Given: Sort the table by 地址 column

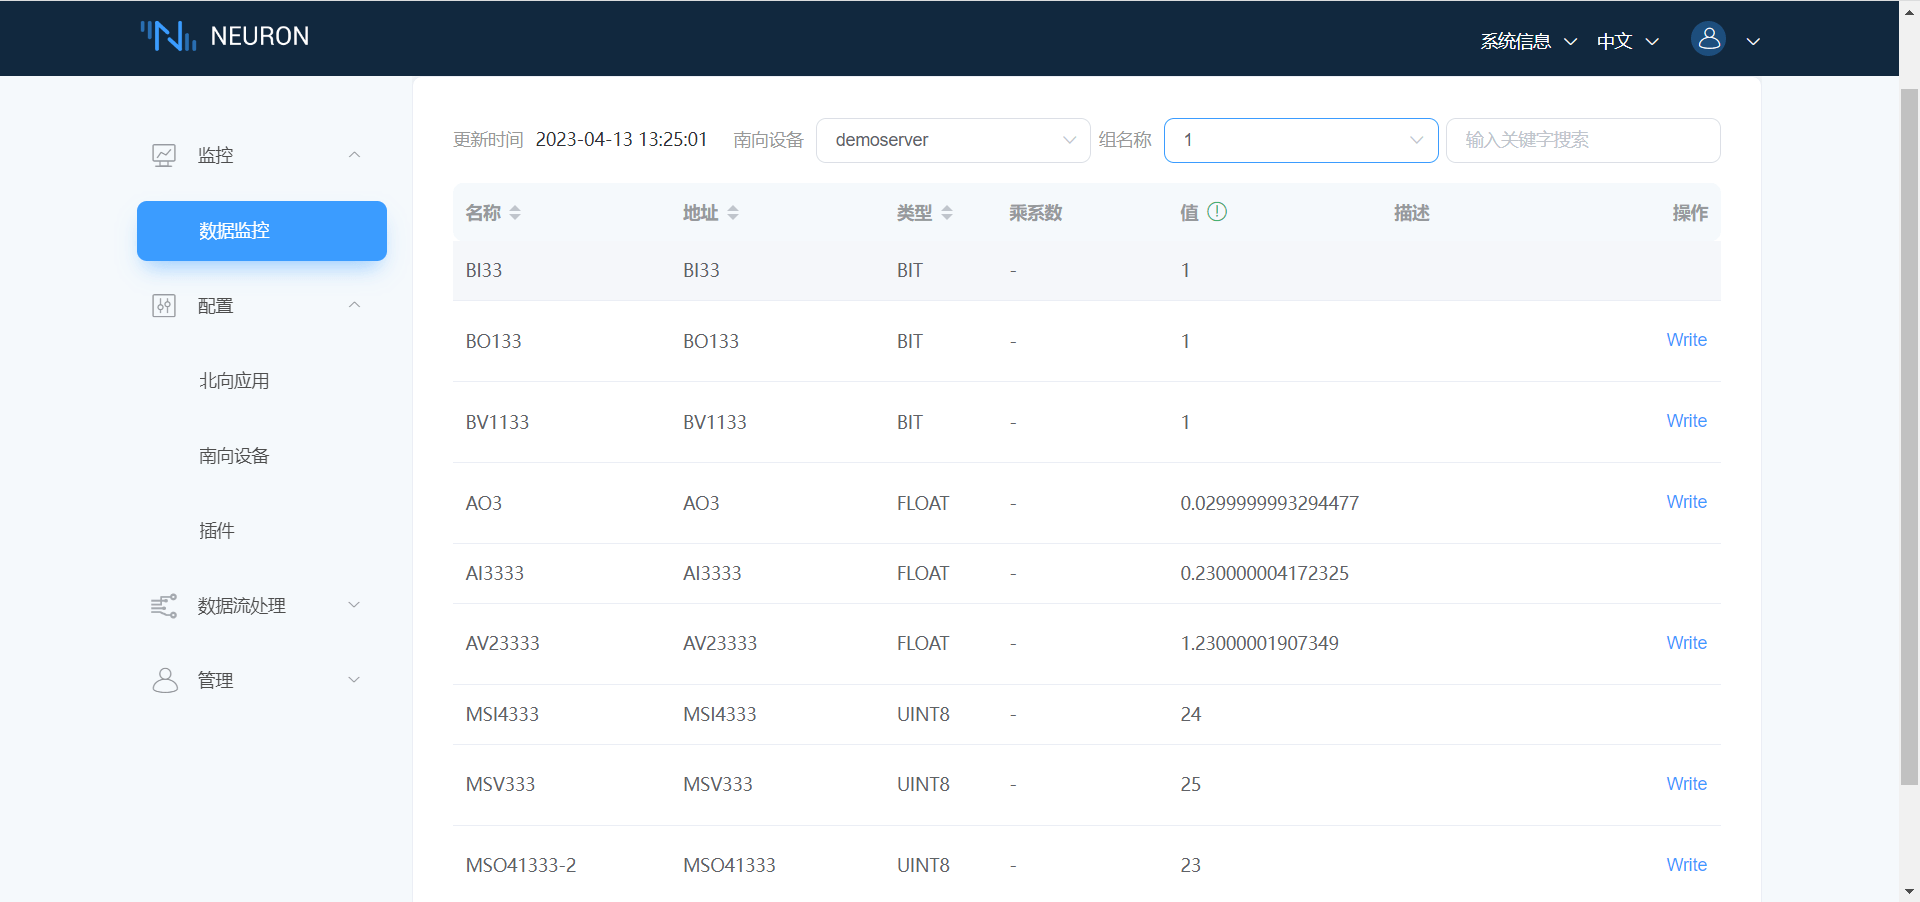Looking at the screenshot, I should [x=733, y=212].
